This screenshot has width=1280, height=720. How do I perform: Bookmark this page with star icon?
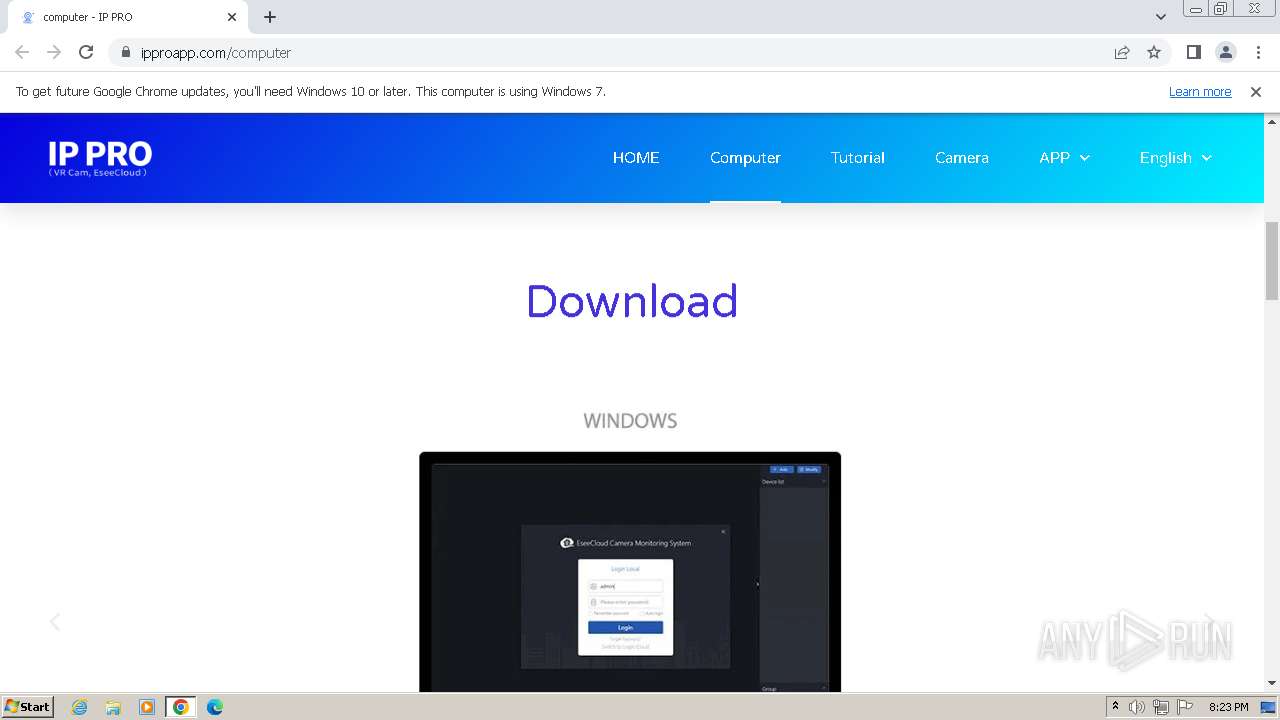1154,52
